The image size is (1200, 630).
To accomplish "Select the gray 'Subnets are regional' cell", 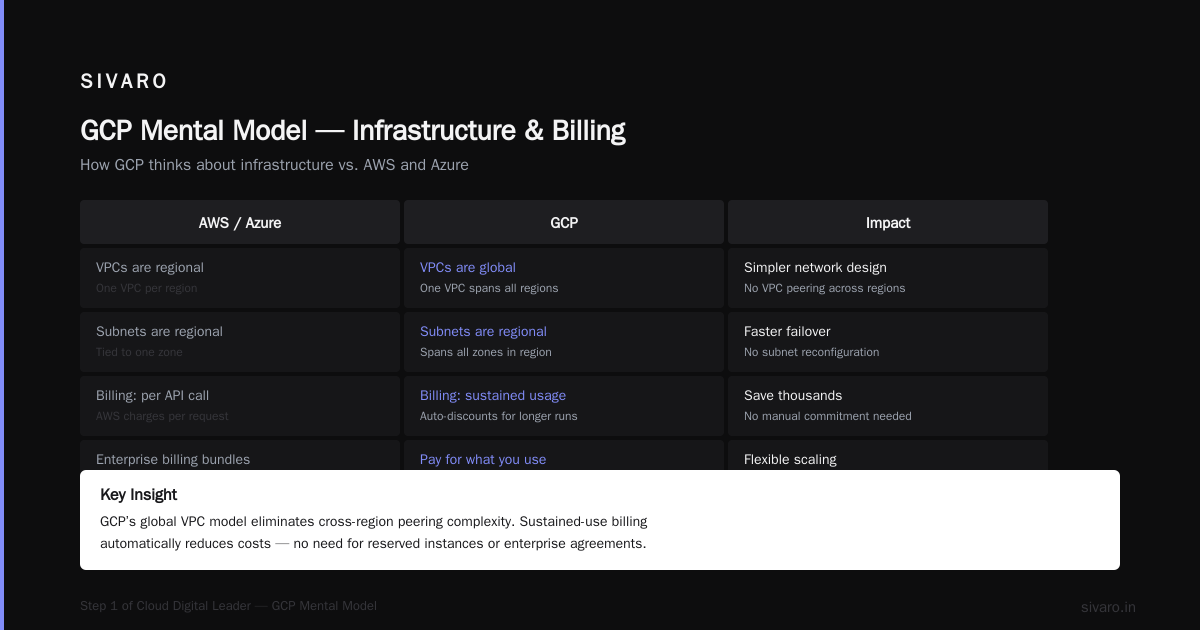I will click(x=240, y=342).
